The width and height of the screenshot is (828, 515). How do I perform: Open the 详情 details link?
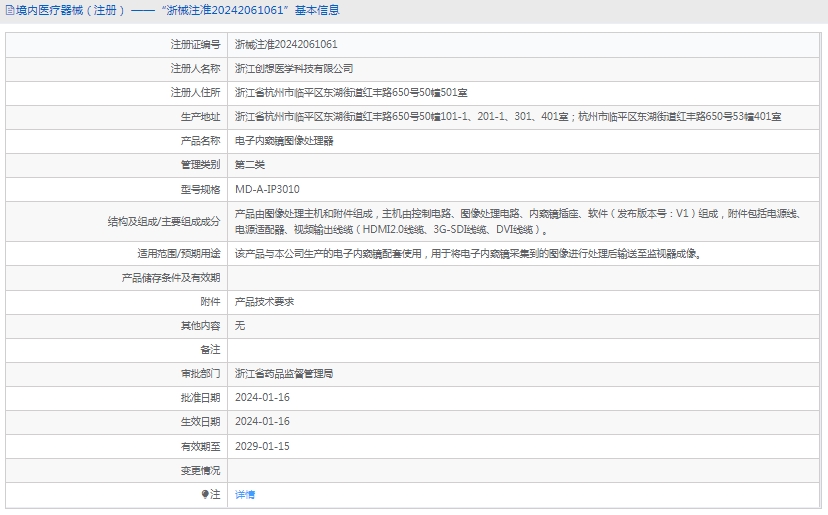tap(245, 494)
